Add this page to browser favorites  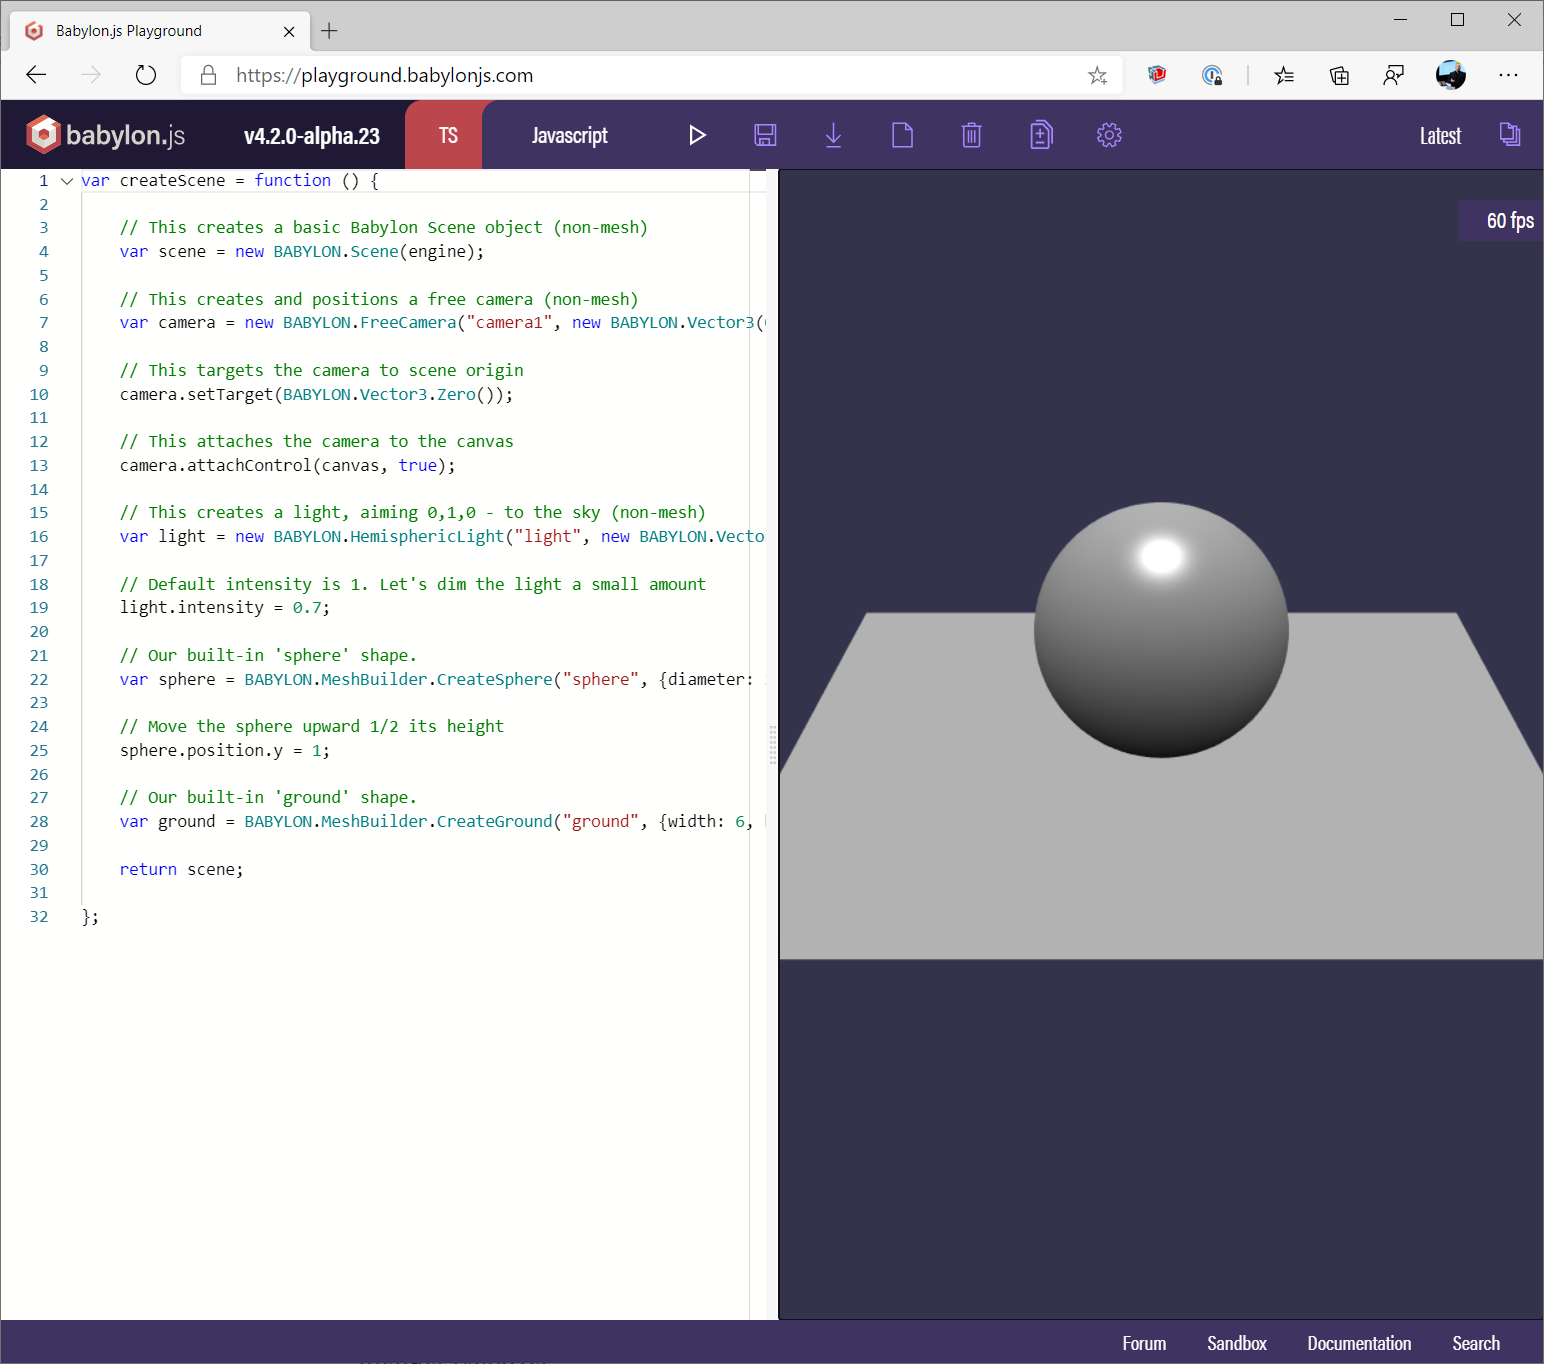click(1097, 75)
